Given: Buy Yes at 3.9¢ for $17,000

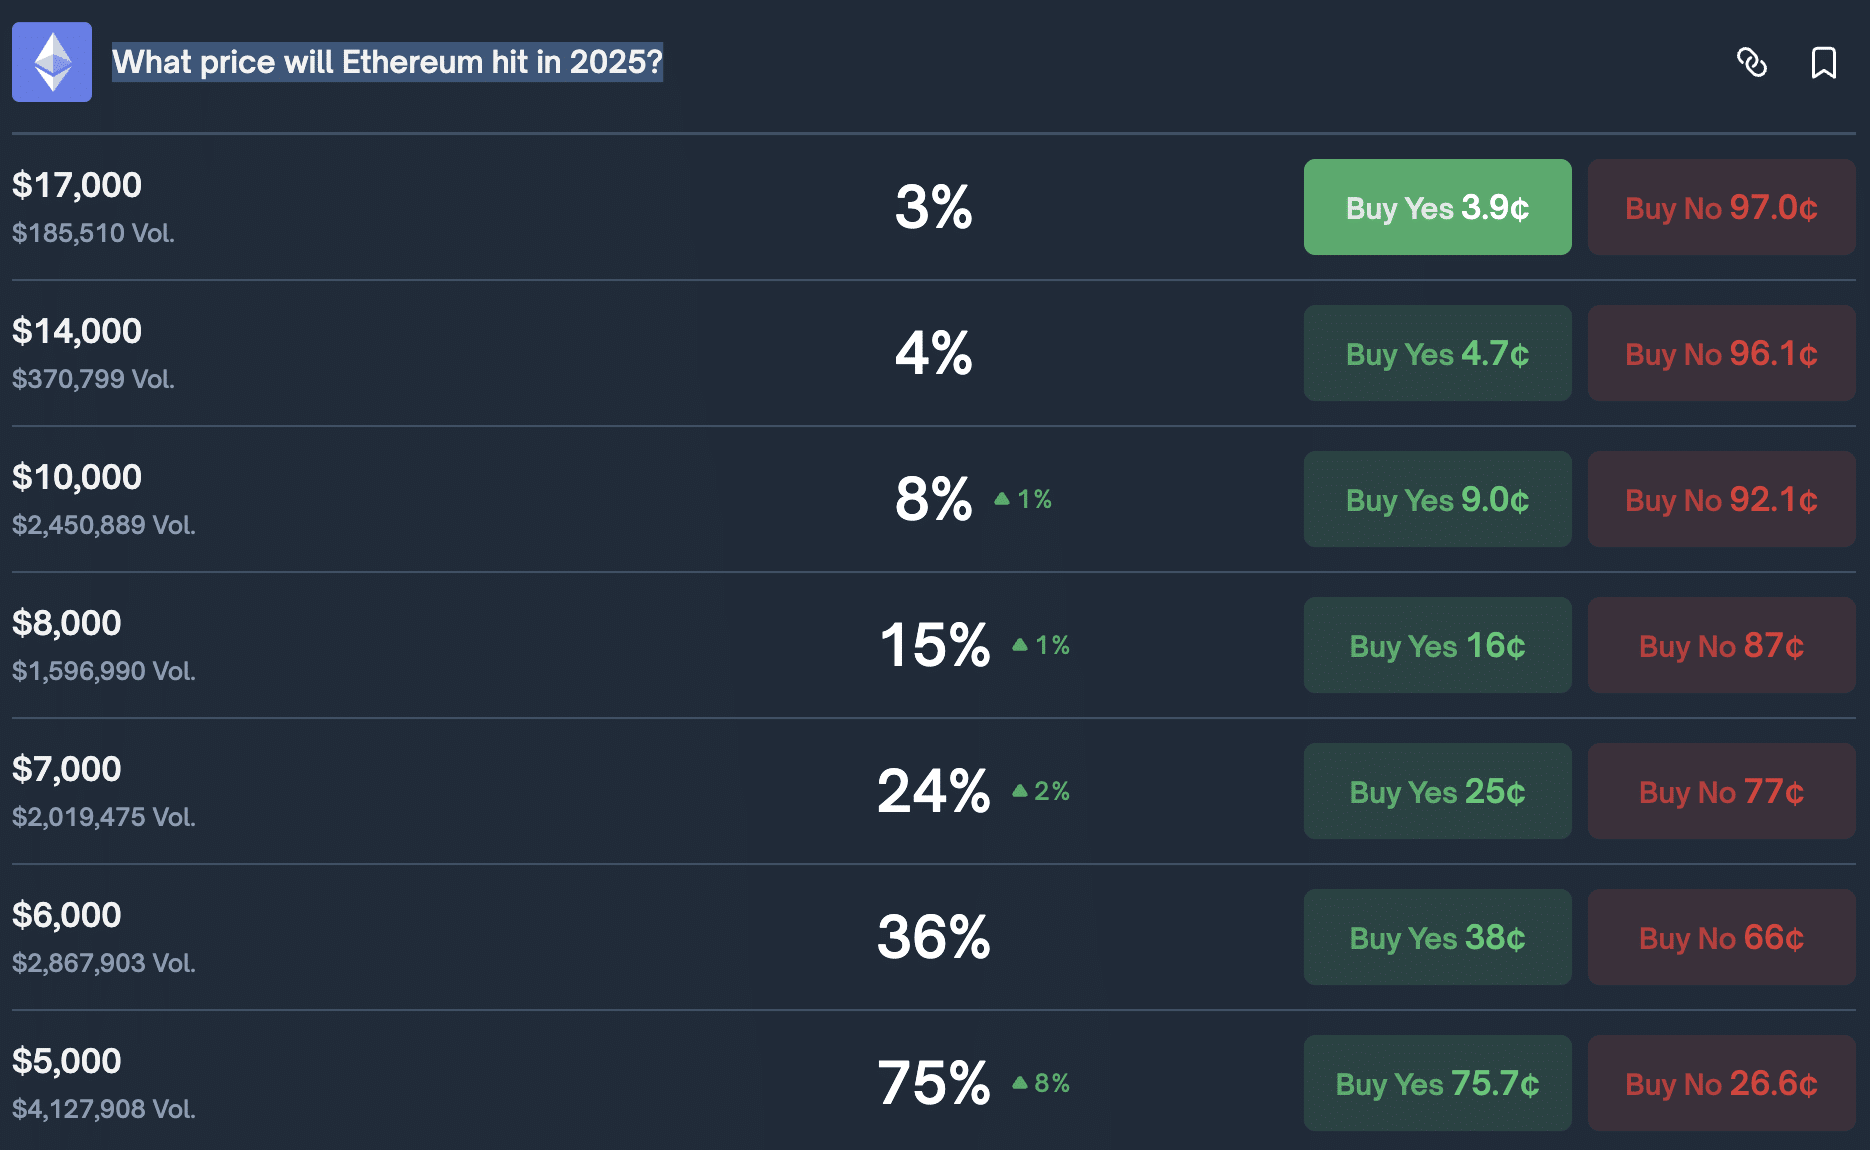Looking at the screenshot, I should (x=1437, y=207).
